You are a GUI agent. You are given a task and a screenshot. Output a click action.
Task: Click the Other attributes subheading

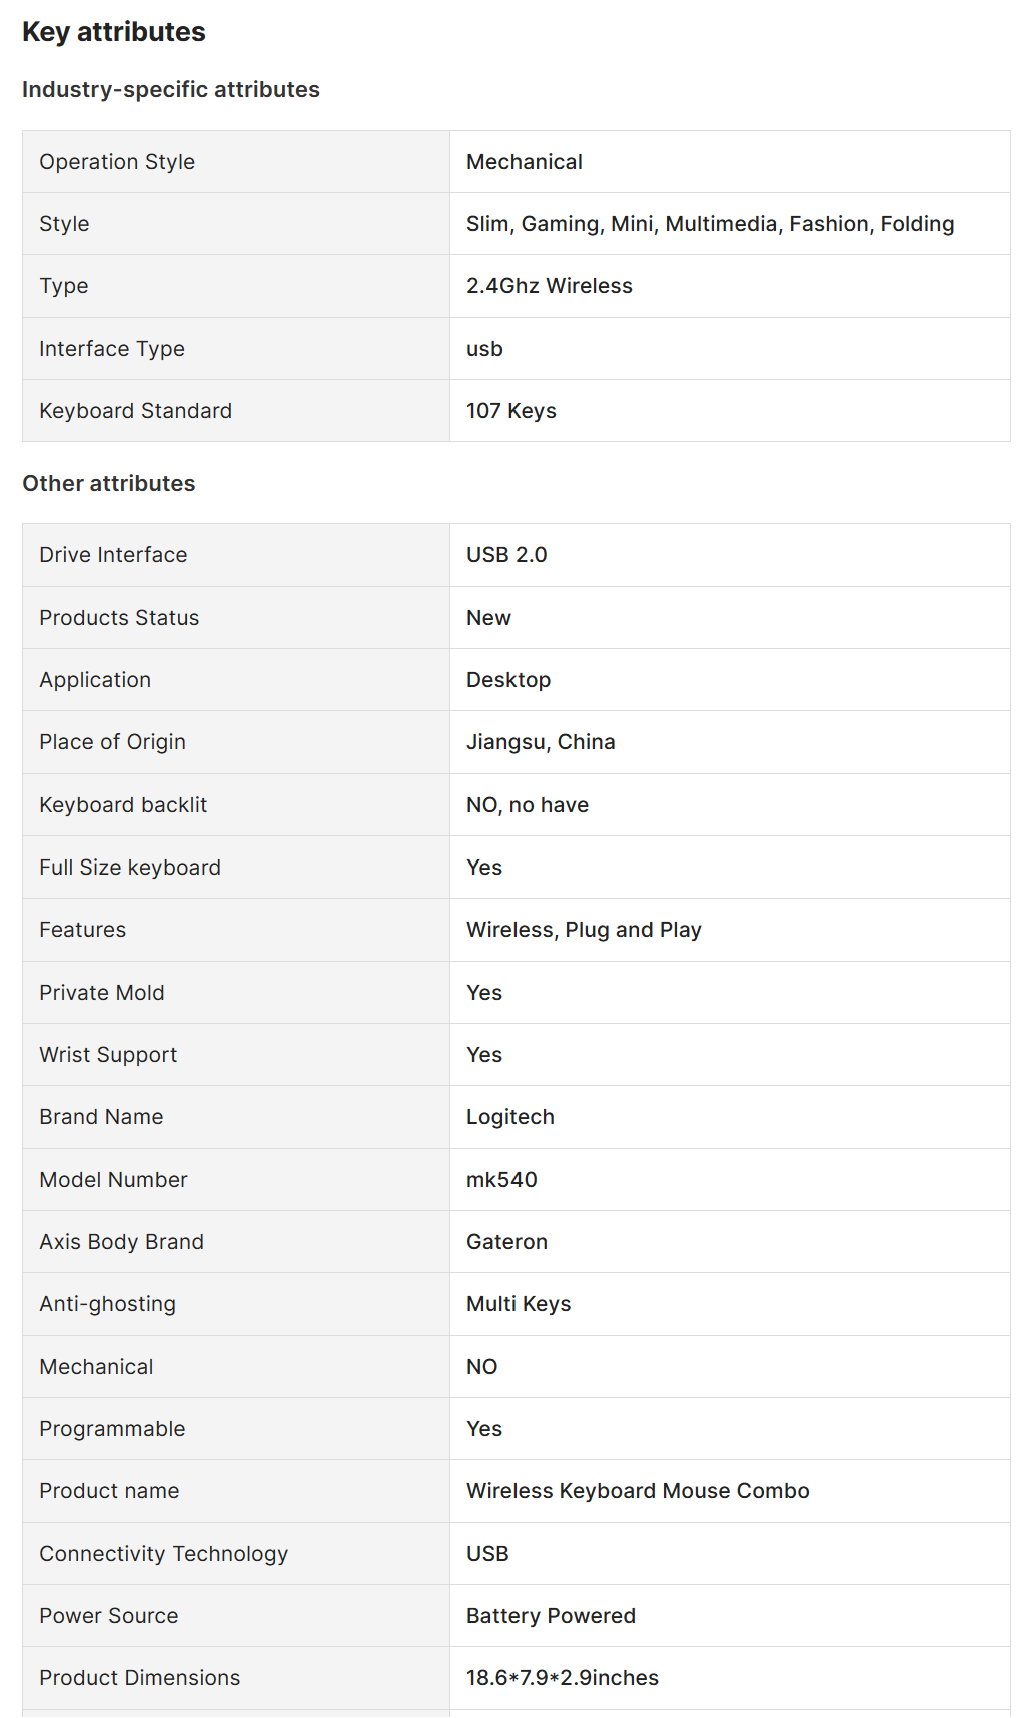point(109,484)
